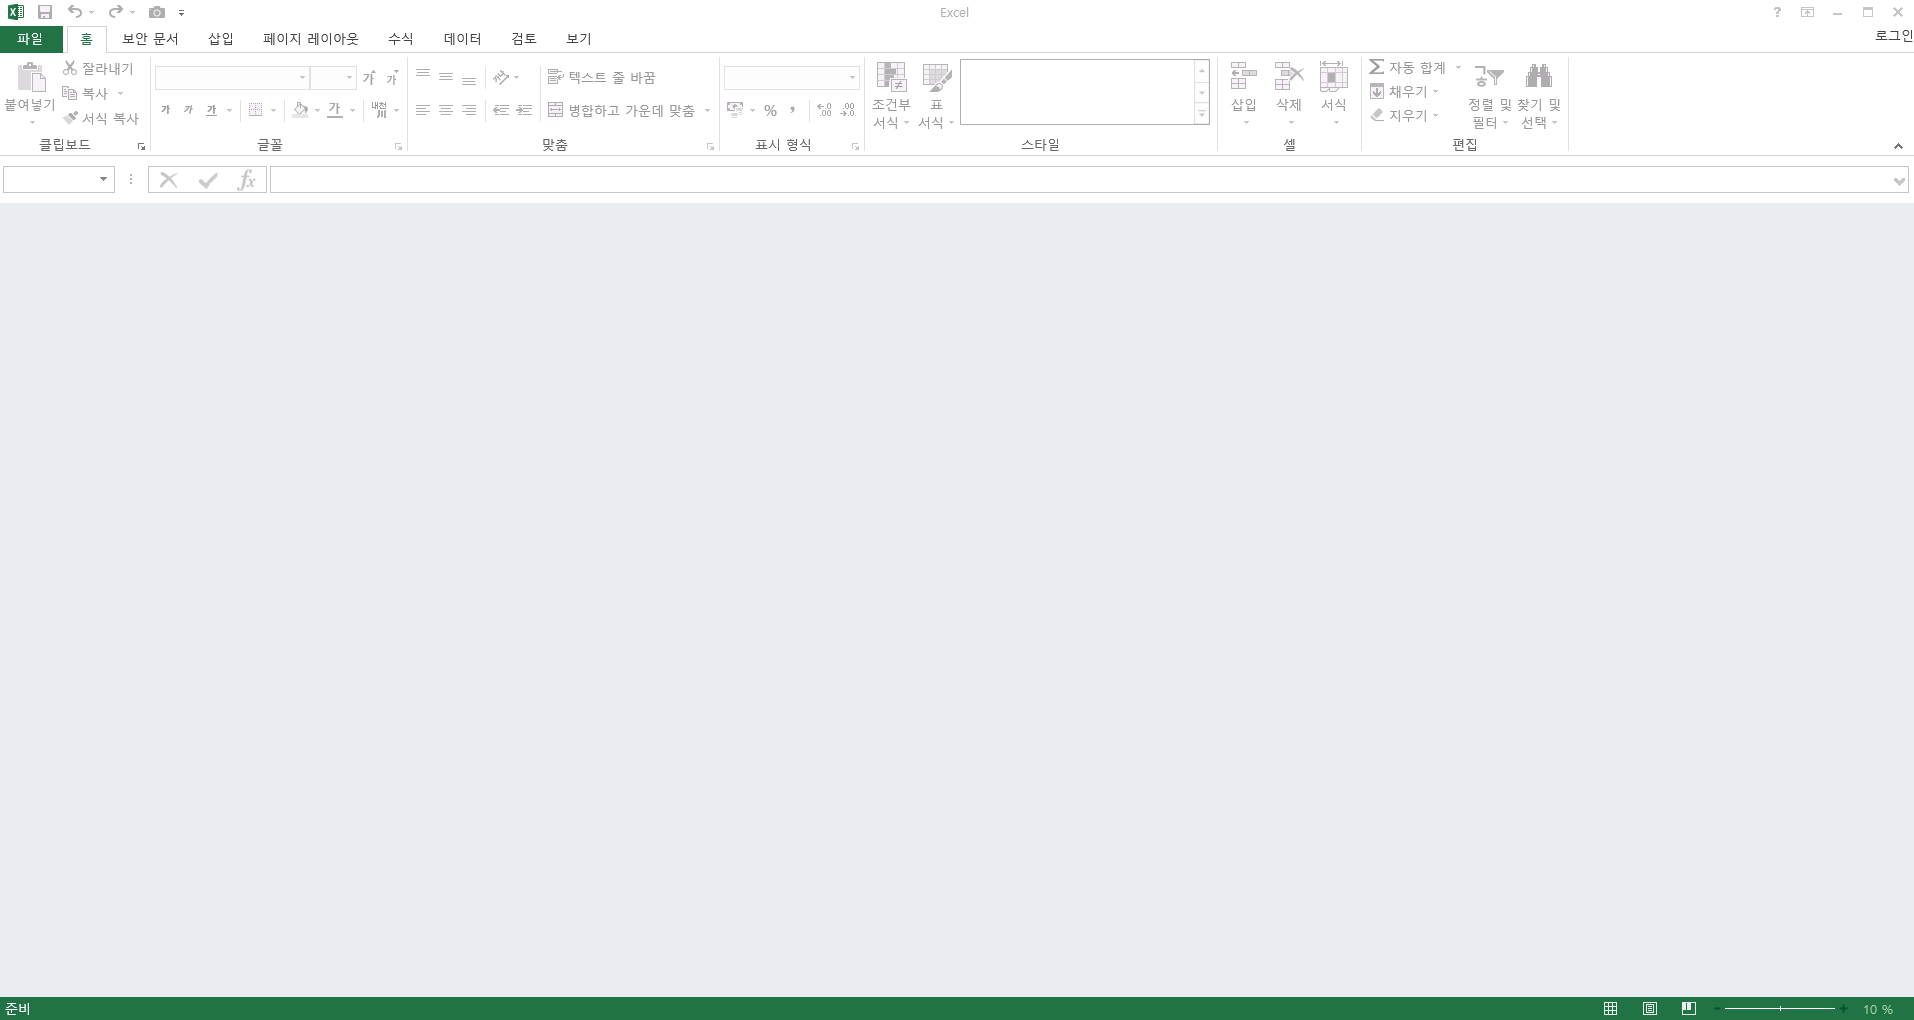Click the insert function fx icon
Screen dimensions: 1914x1020
pyautogui.click(x=246, y=180)
